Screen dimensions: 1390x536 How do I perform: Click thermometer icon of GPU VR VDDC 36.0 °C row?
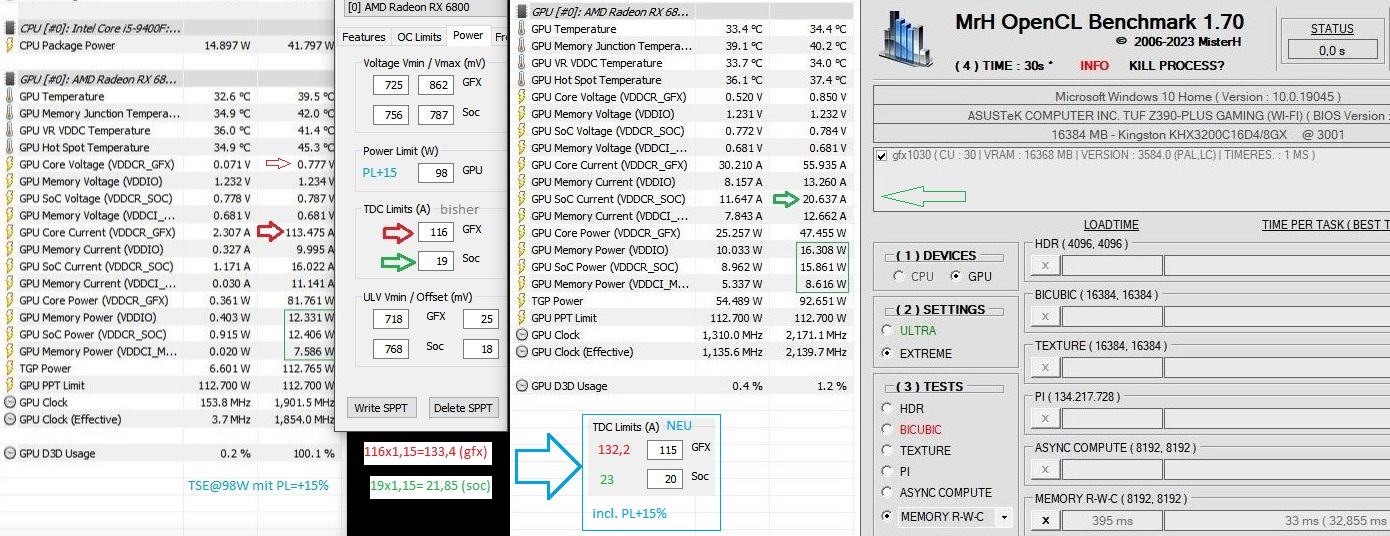coord(10,131)
